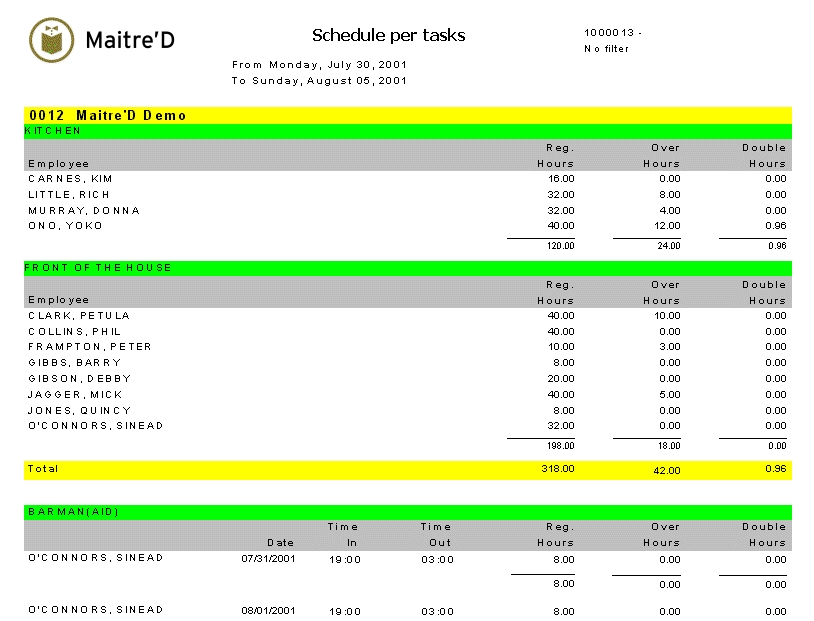Click the 318.00 total regular hours
Viewport: 814px width, 621px height.
(x=559, y=469)
